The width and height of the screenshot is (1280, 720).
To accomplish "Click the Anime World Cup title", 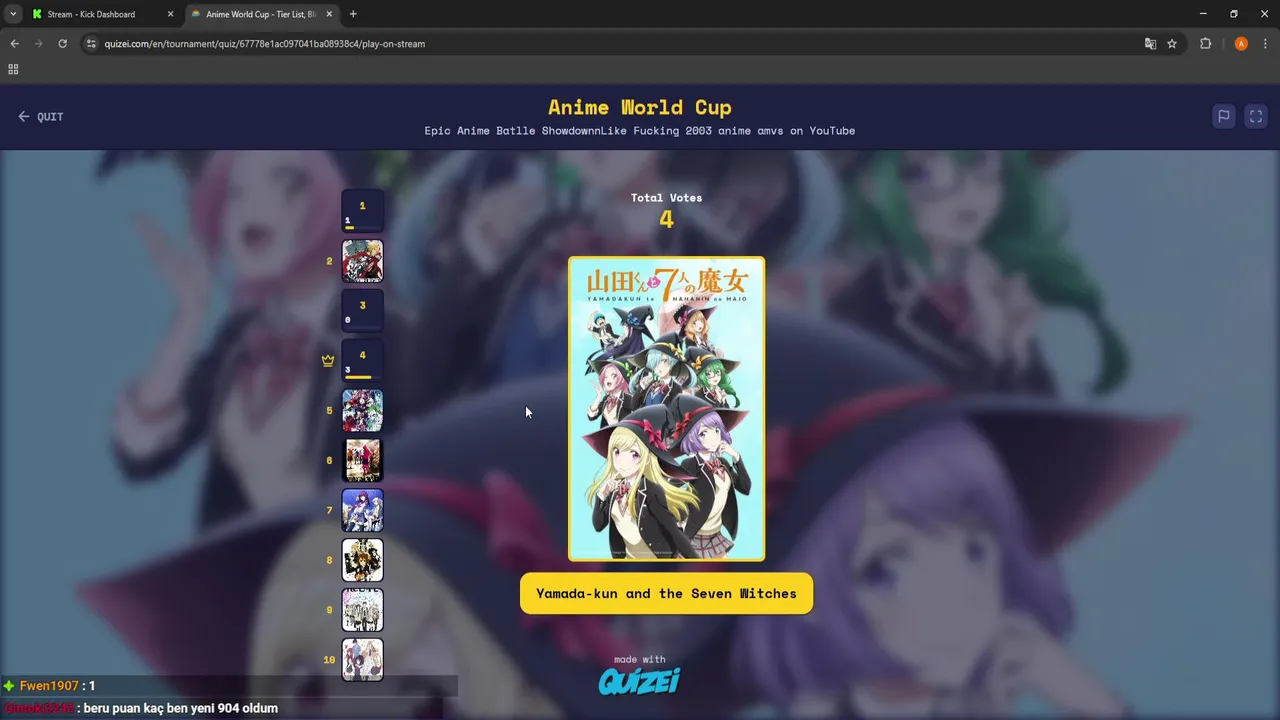I will pos(640,107).
